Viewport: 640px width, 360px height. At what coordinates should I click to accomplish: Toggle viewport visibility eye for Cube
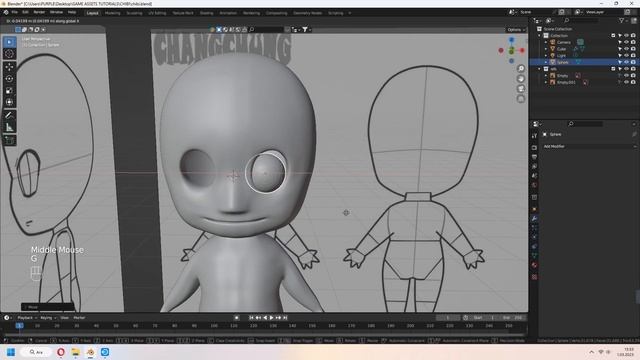coord(626,49)
